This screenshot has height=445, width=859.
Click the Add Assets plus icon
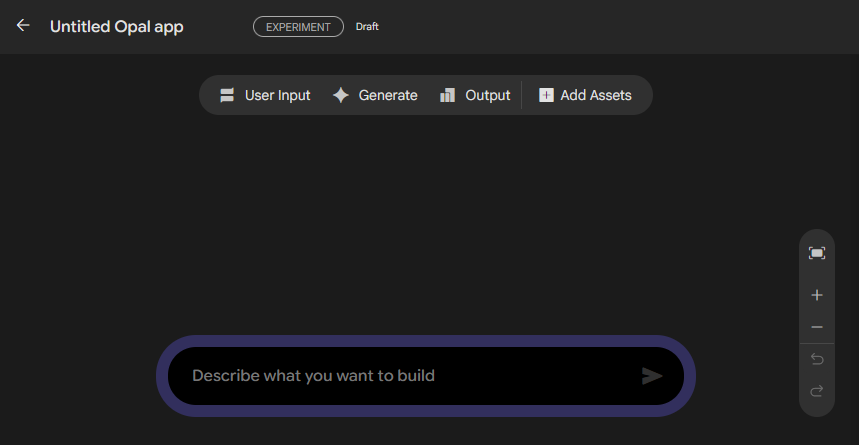(x=546, y=95)
